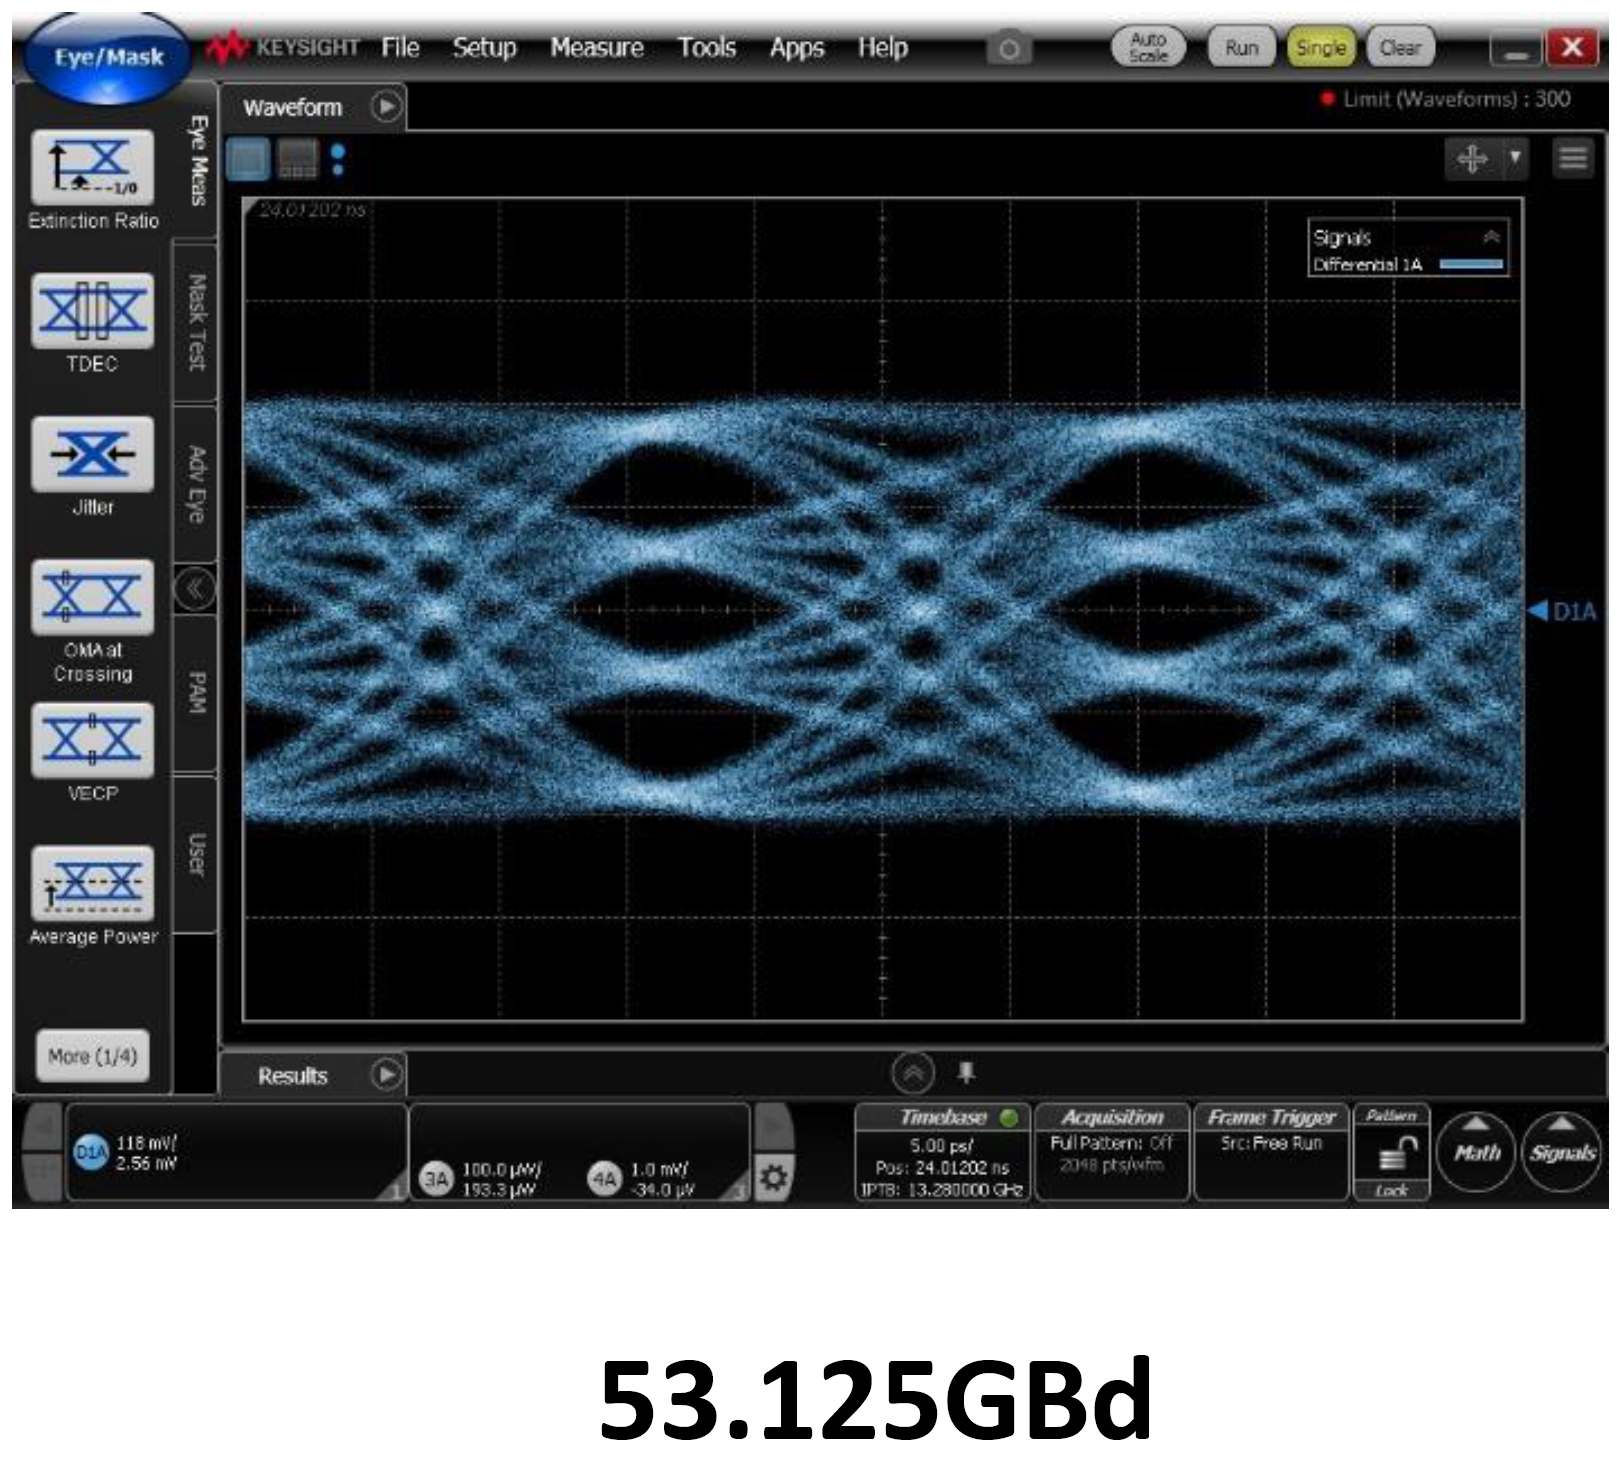Screen dimensions: 1617x1466
Task: Expand the Results panel upward
Action: (x=912, y=1074)
